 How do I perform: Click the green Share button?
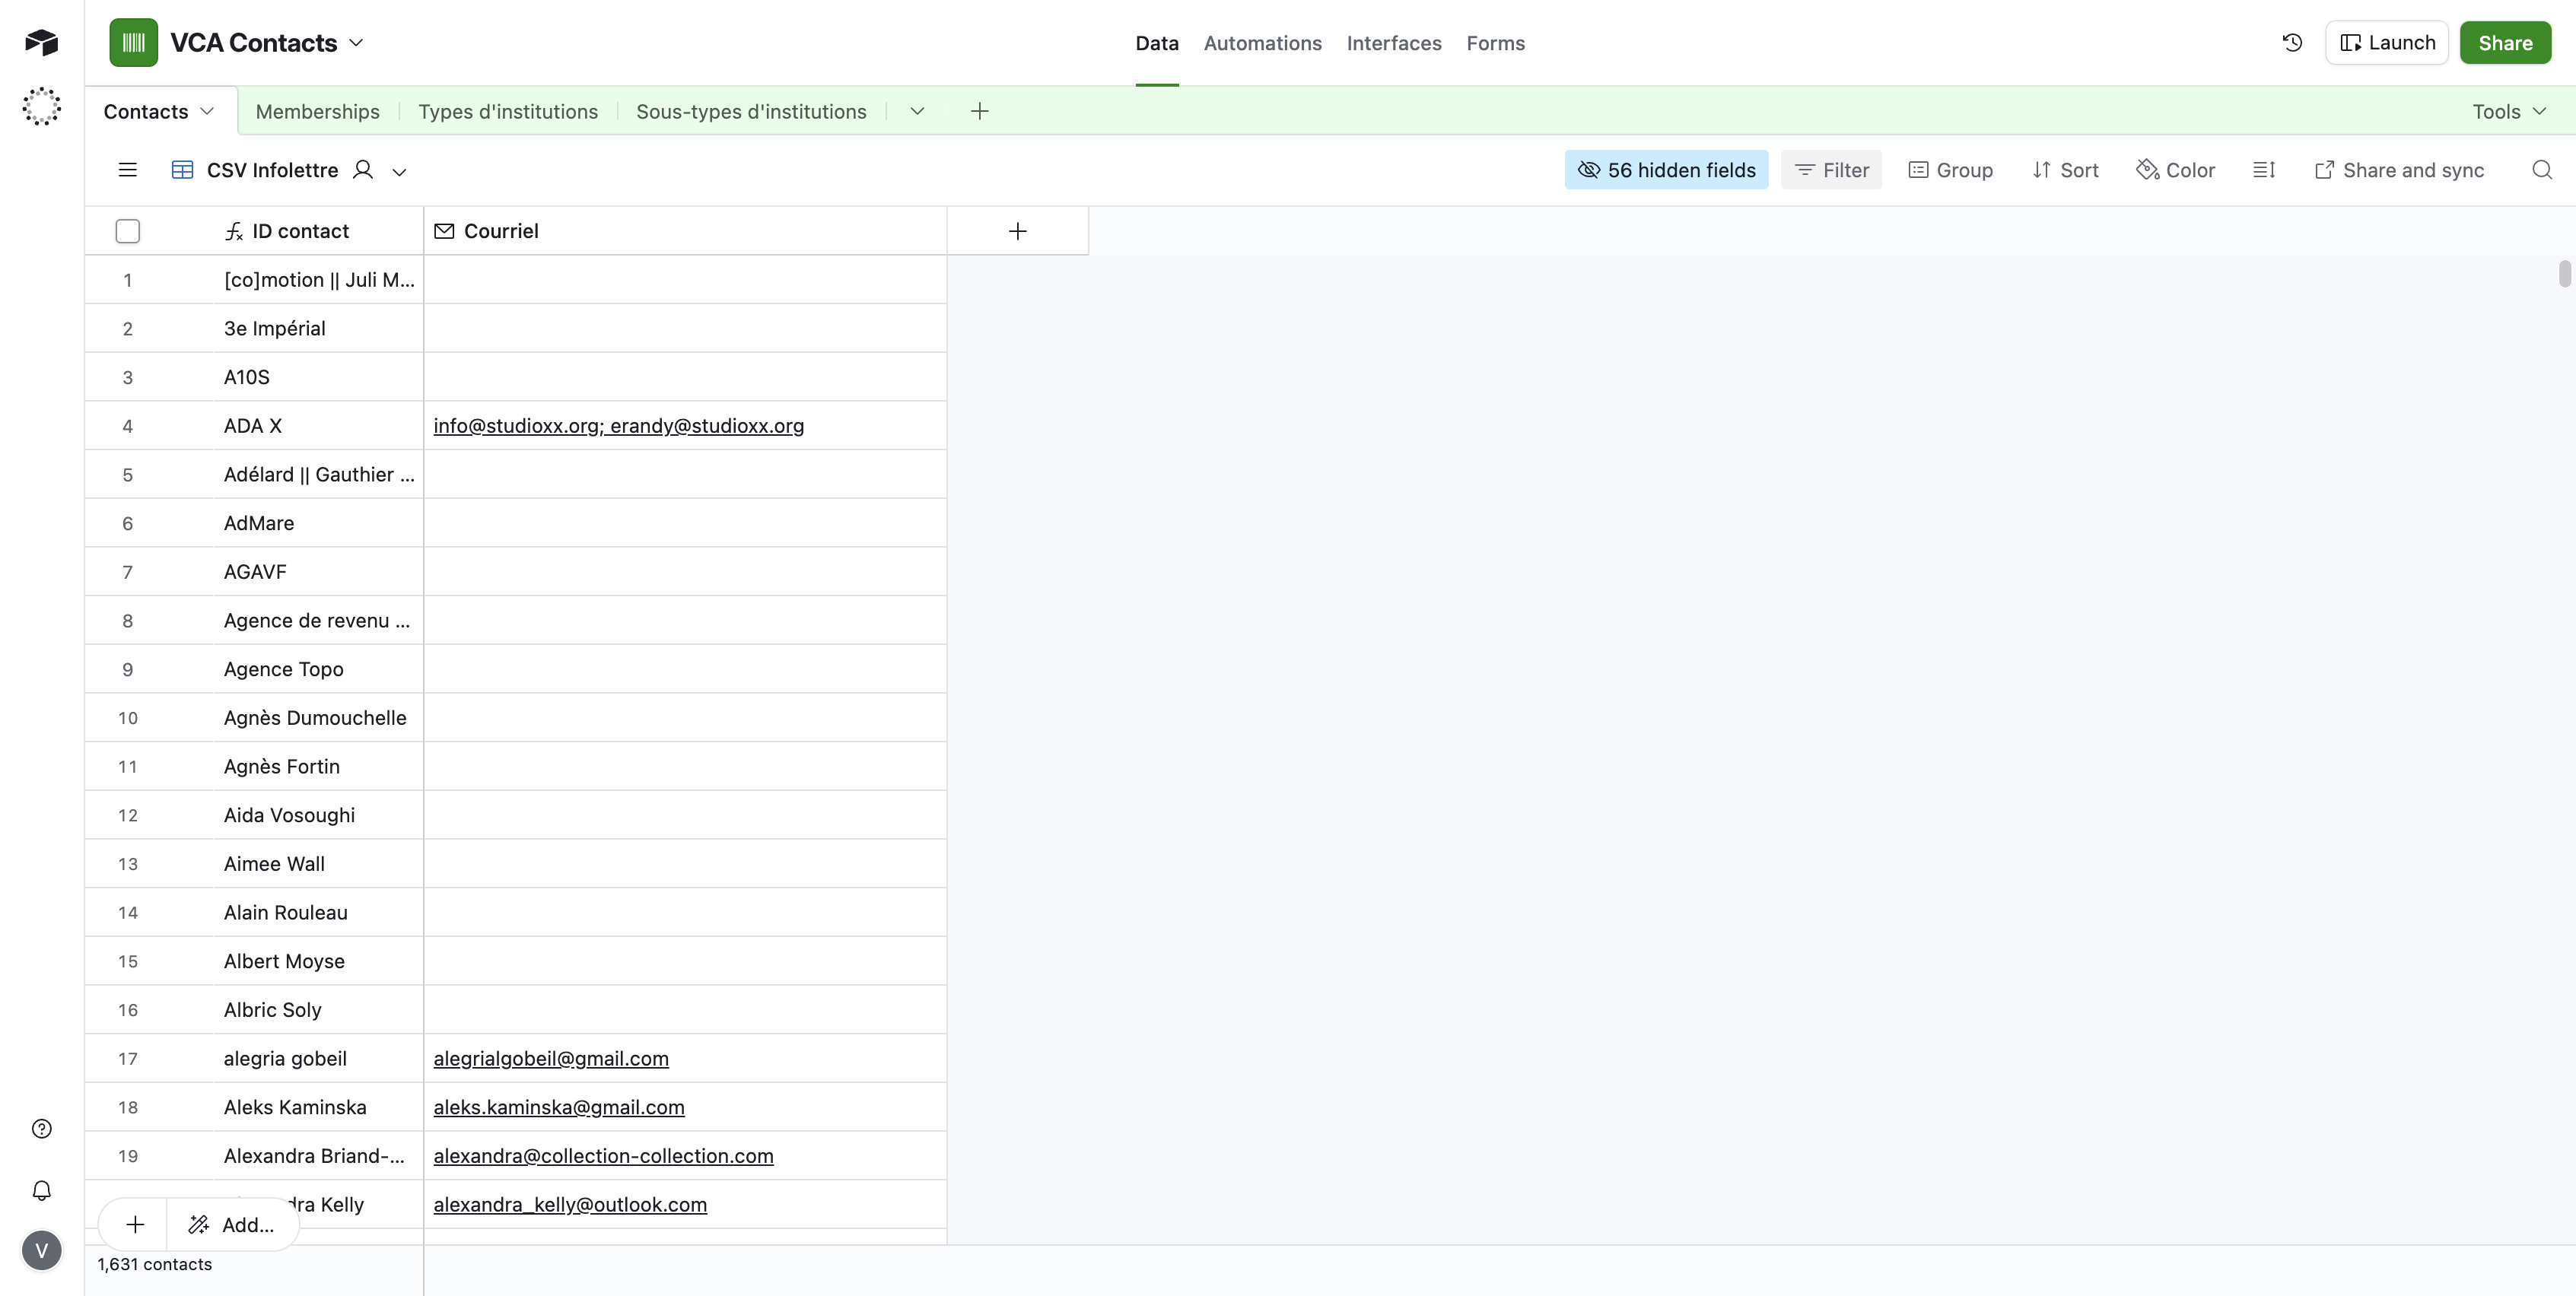point(2504,43)
